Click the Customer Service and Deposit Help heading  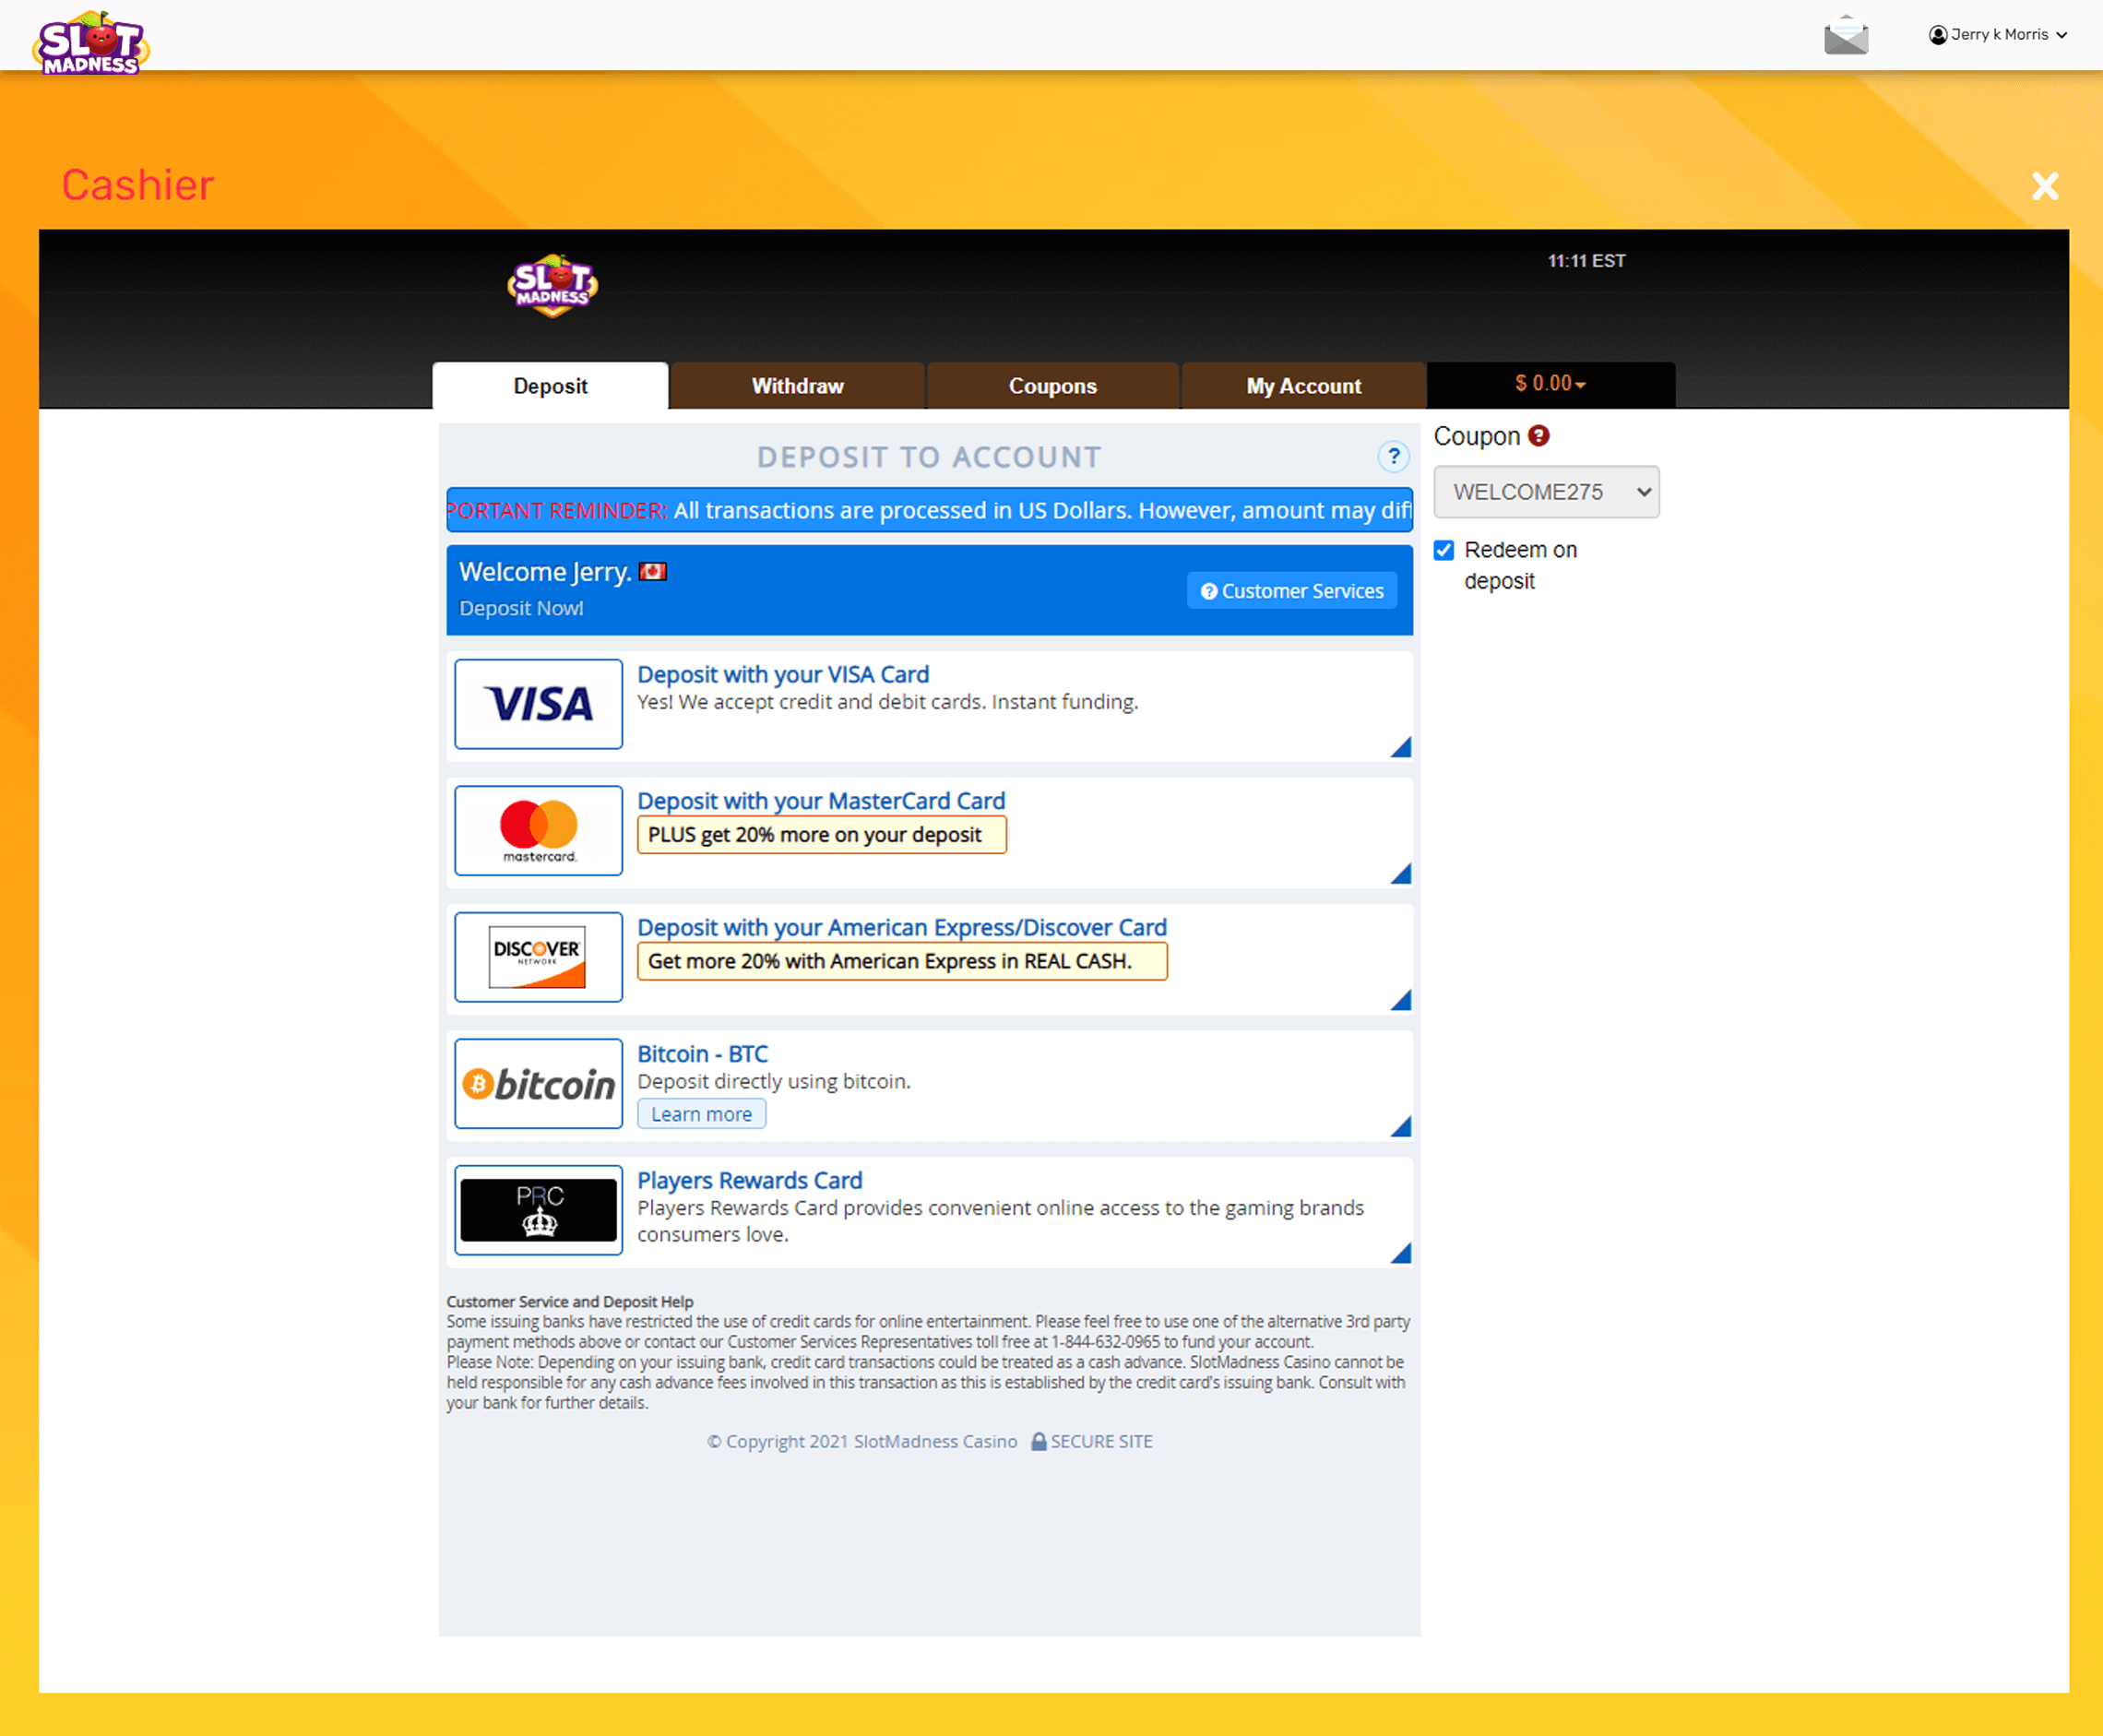point(570,1302)
